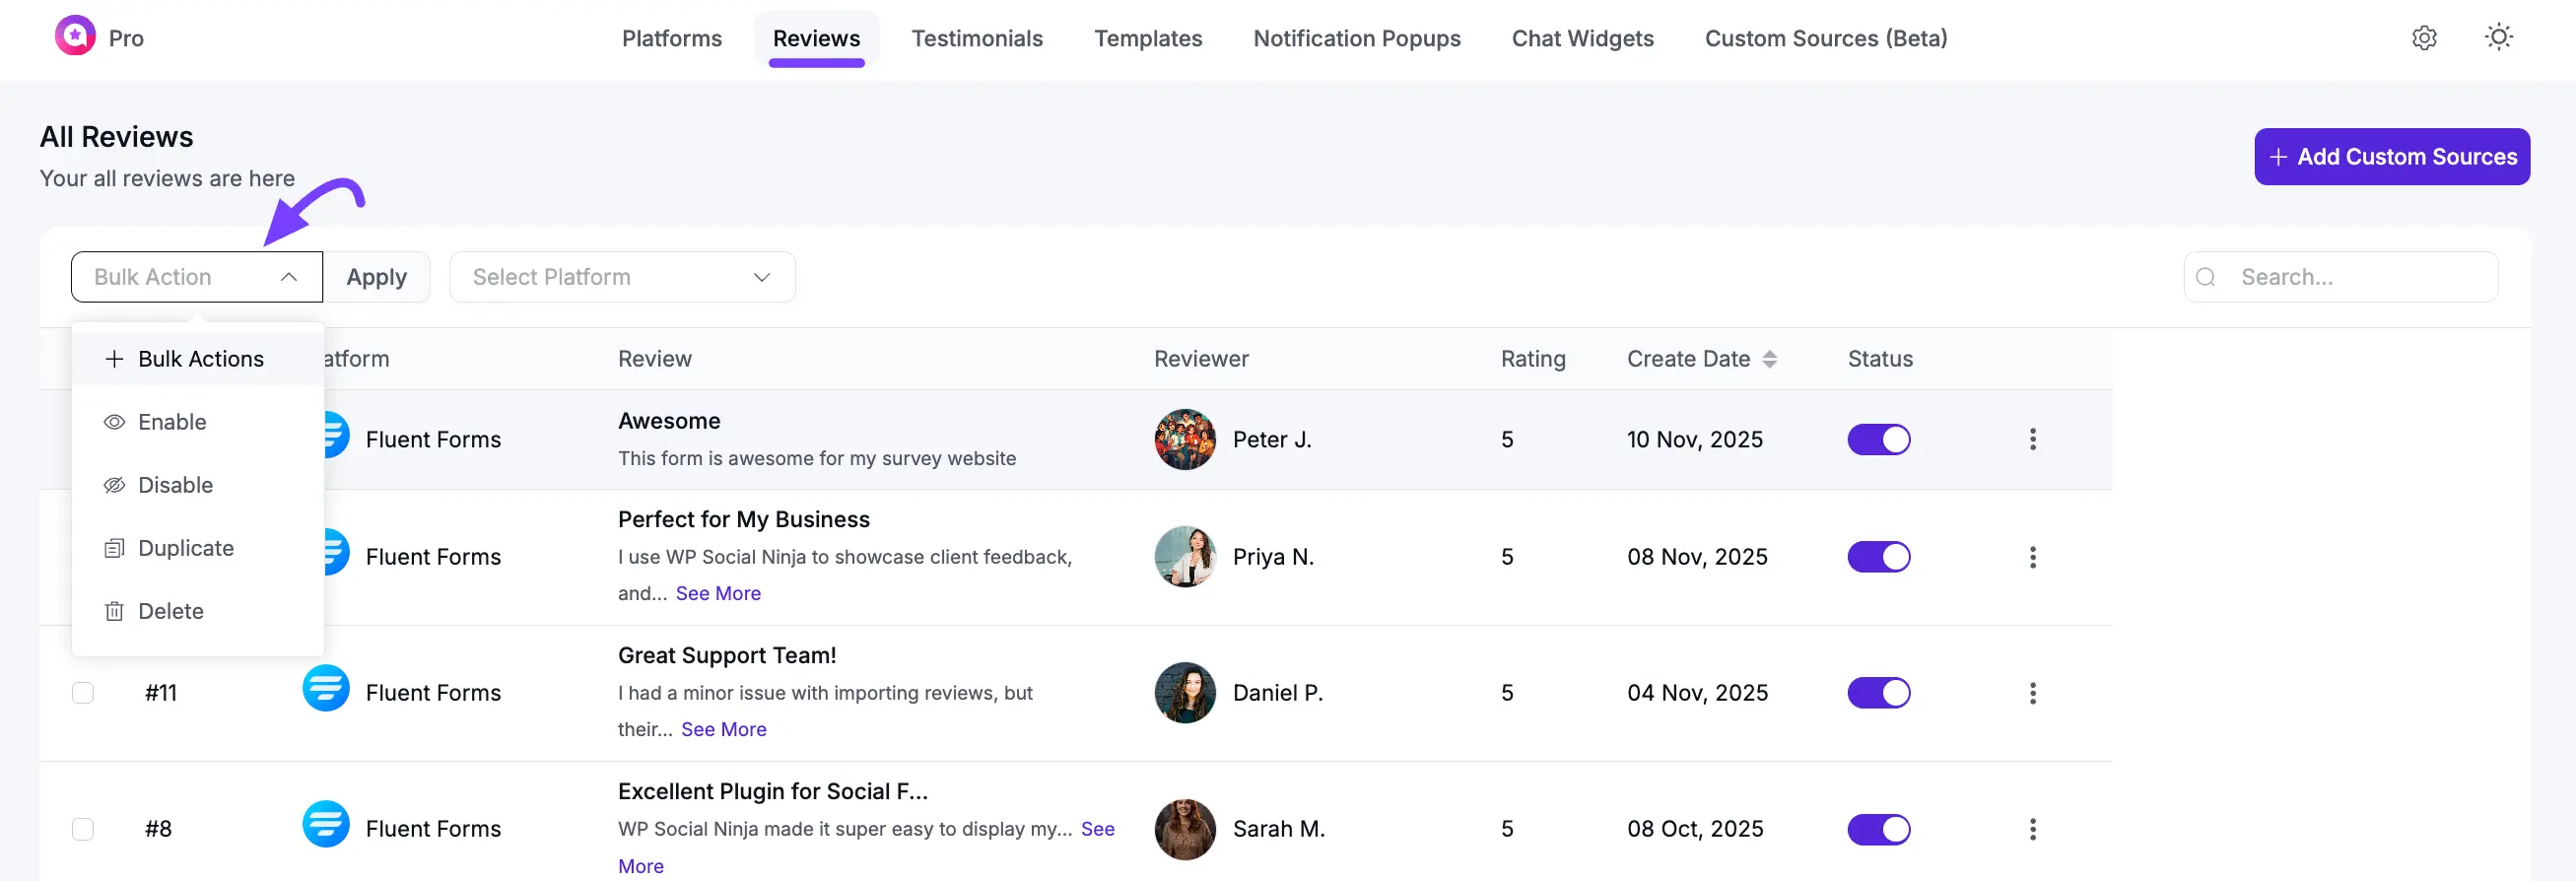The height and width of the screenshot is (881, 2576).
Task: Click Add Custom Sources button
Action: (2391, 157)
